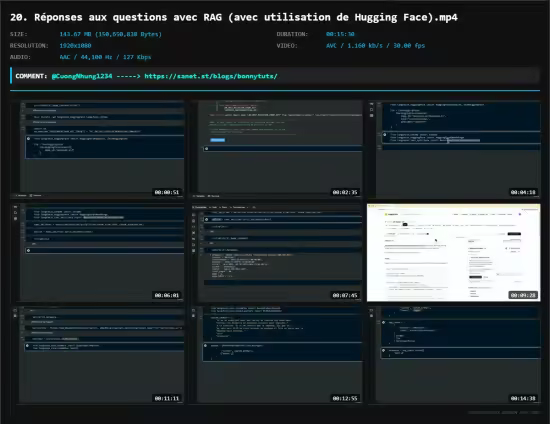Click the "RESOLUTION:" label
The width and height of the screenshot is (550, 424).
pyautogui.click(x=29, y=46)
